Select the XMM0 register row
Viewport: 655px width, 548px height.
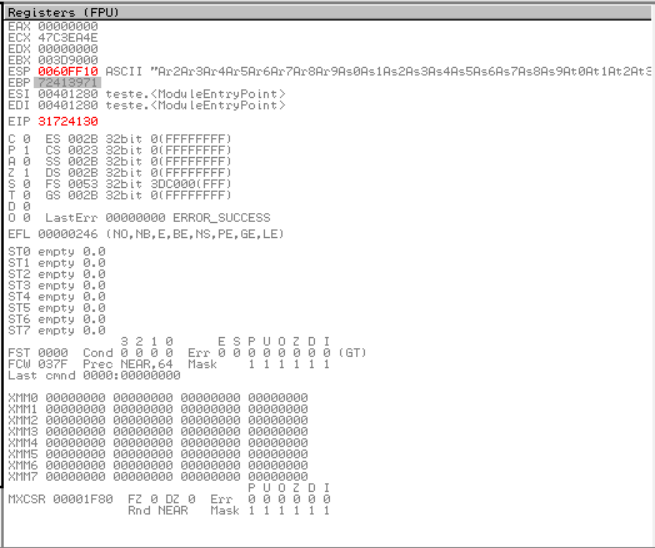[x=157, y=397]
